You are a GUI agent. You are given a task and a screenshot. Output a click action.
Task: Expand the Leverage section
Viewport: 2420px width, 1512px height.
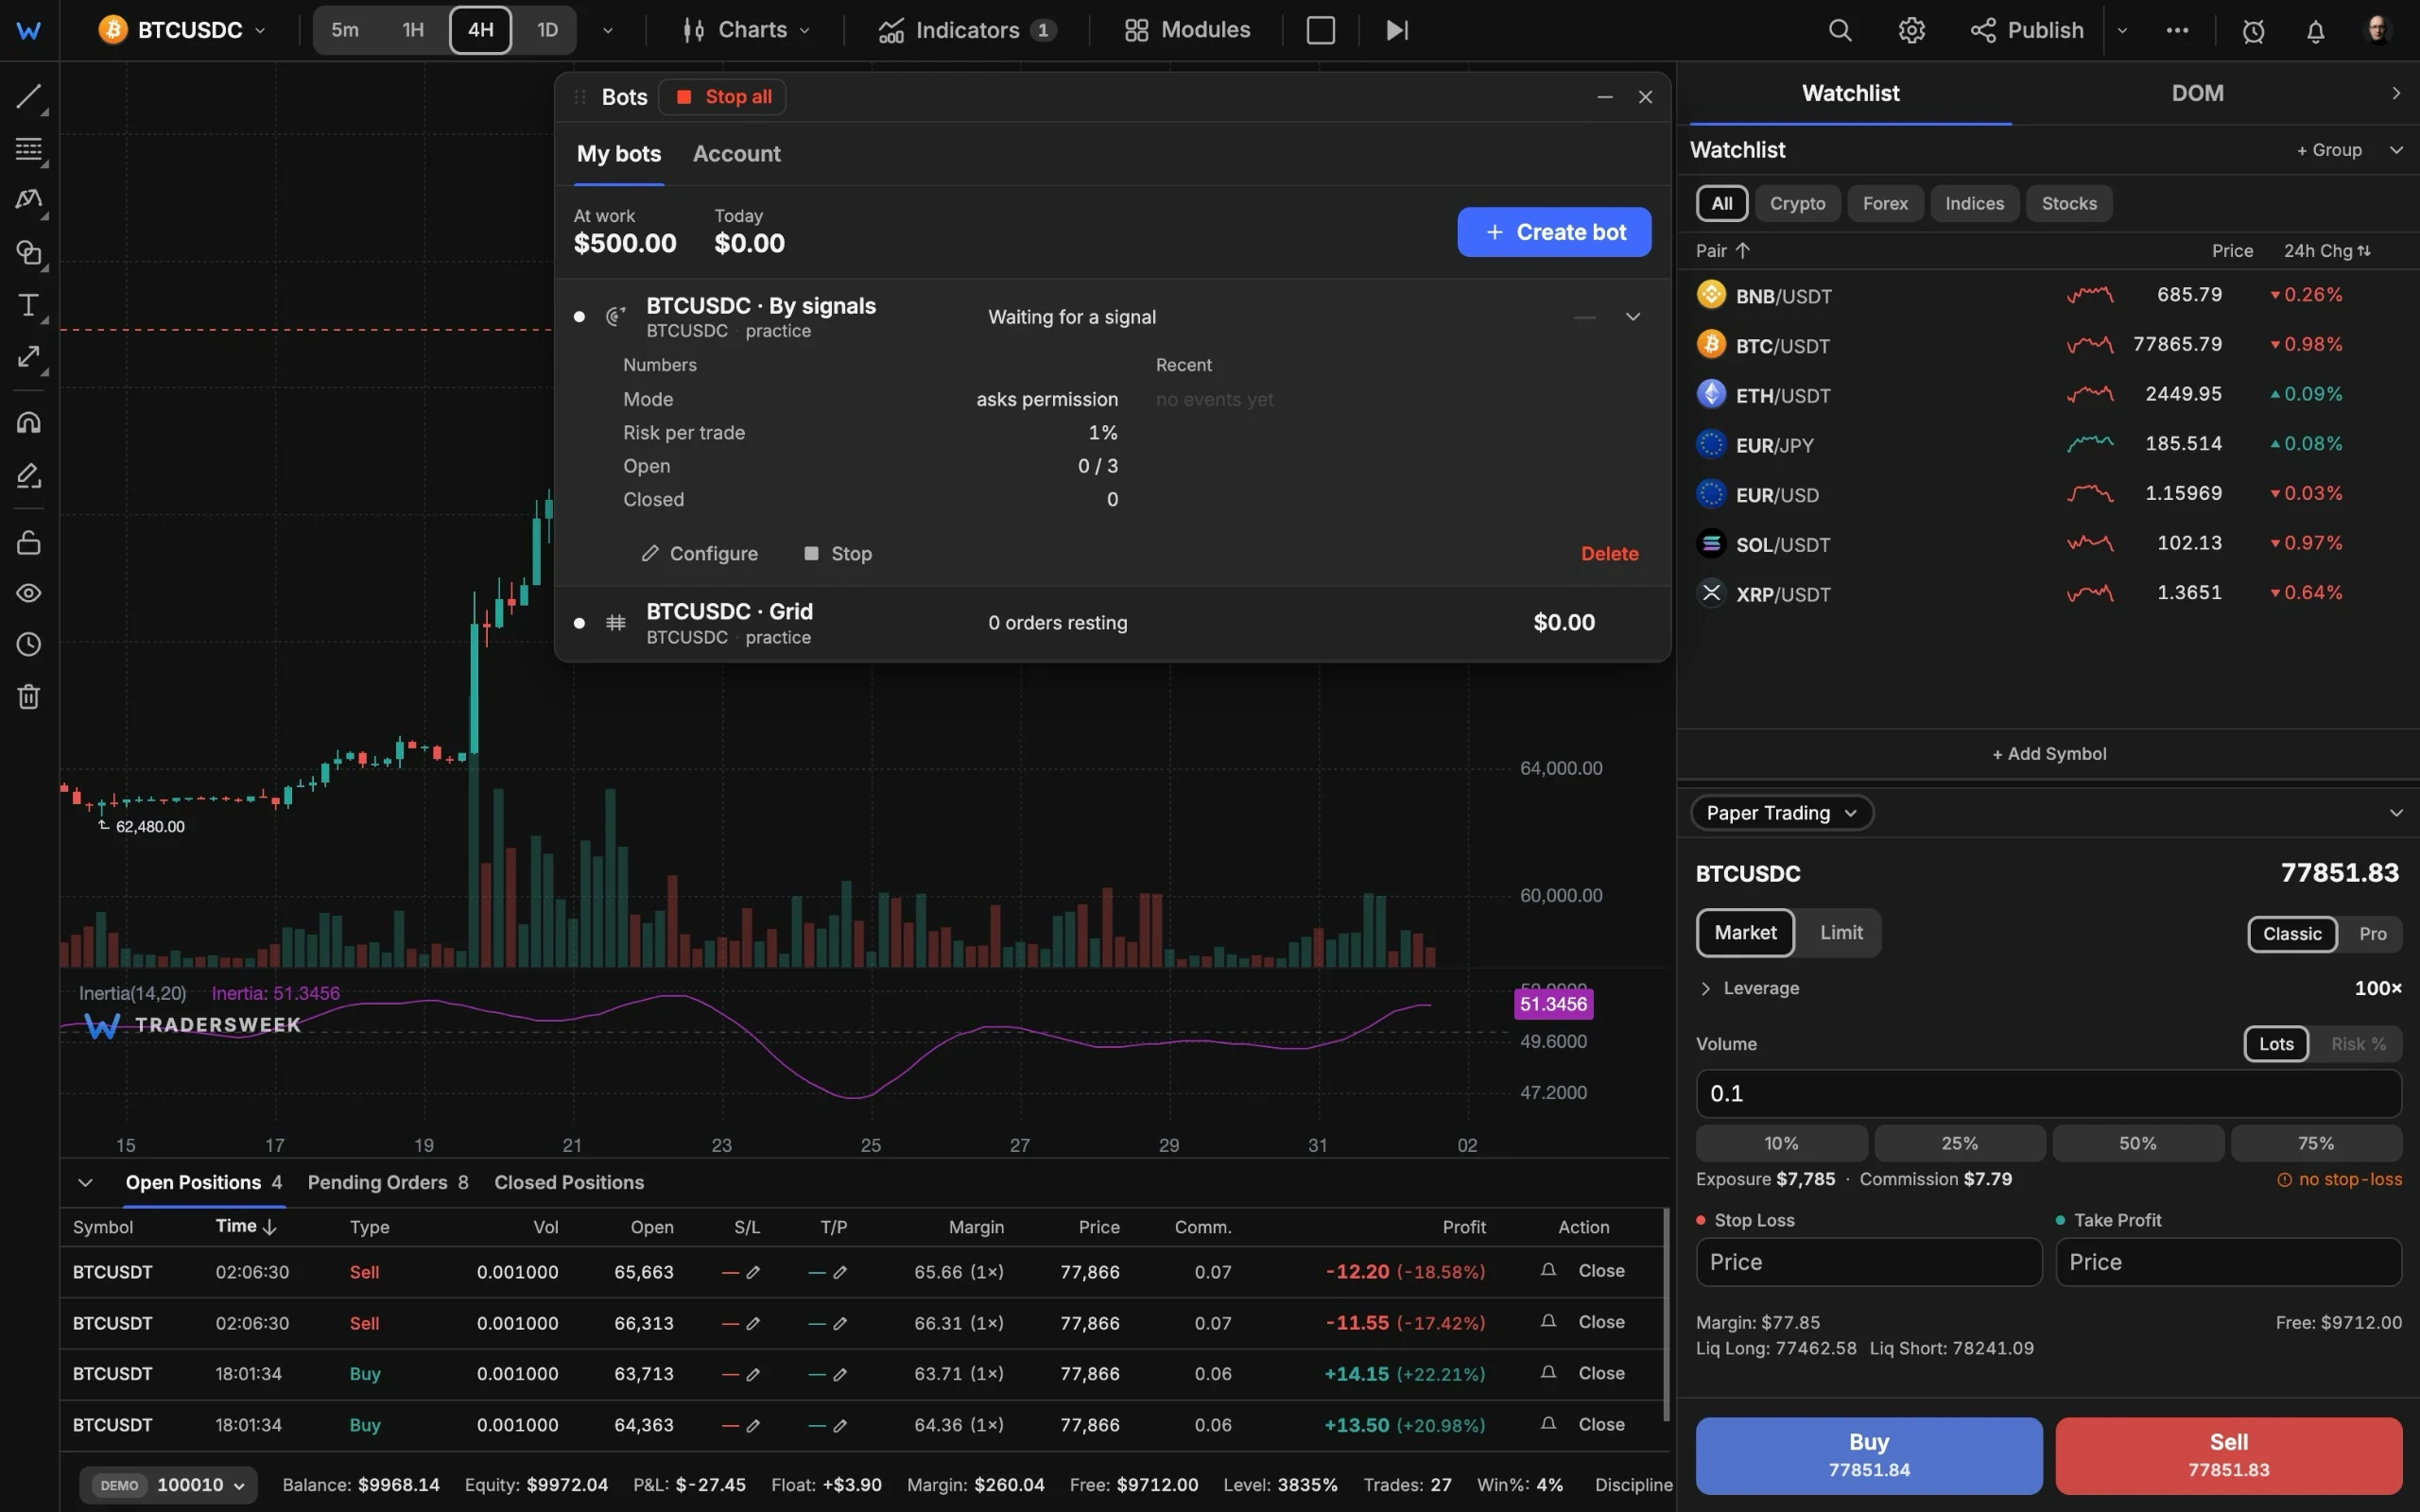[x=1749, y=988]
